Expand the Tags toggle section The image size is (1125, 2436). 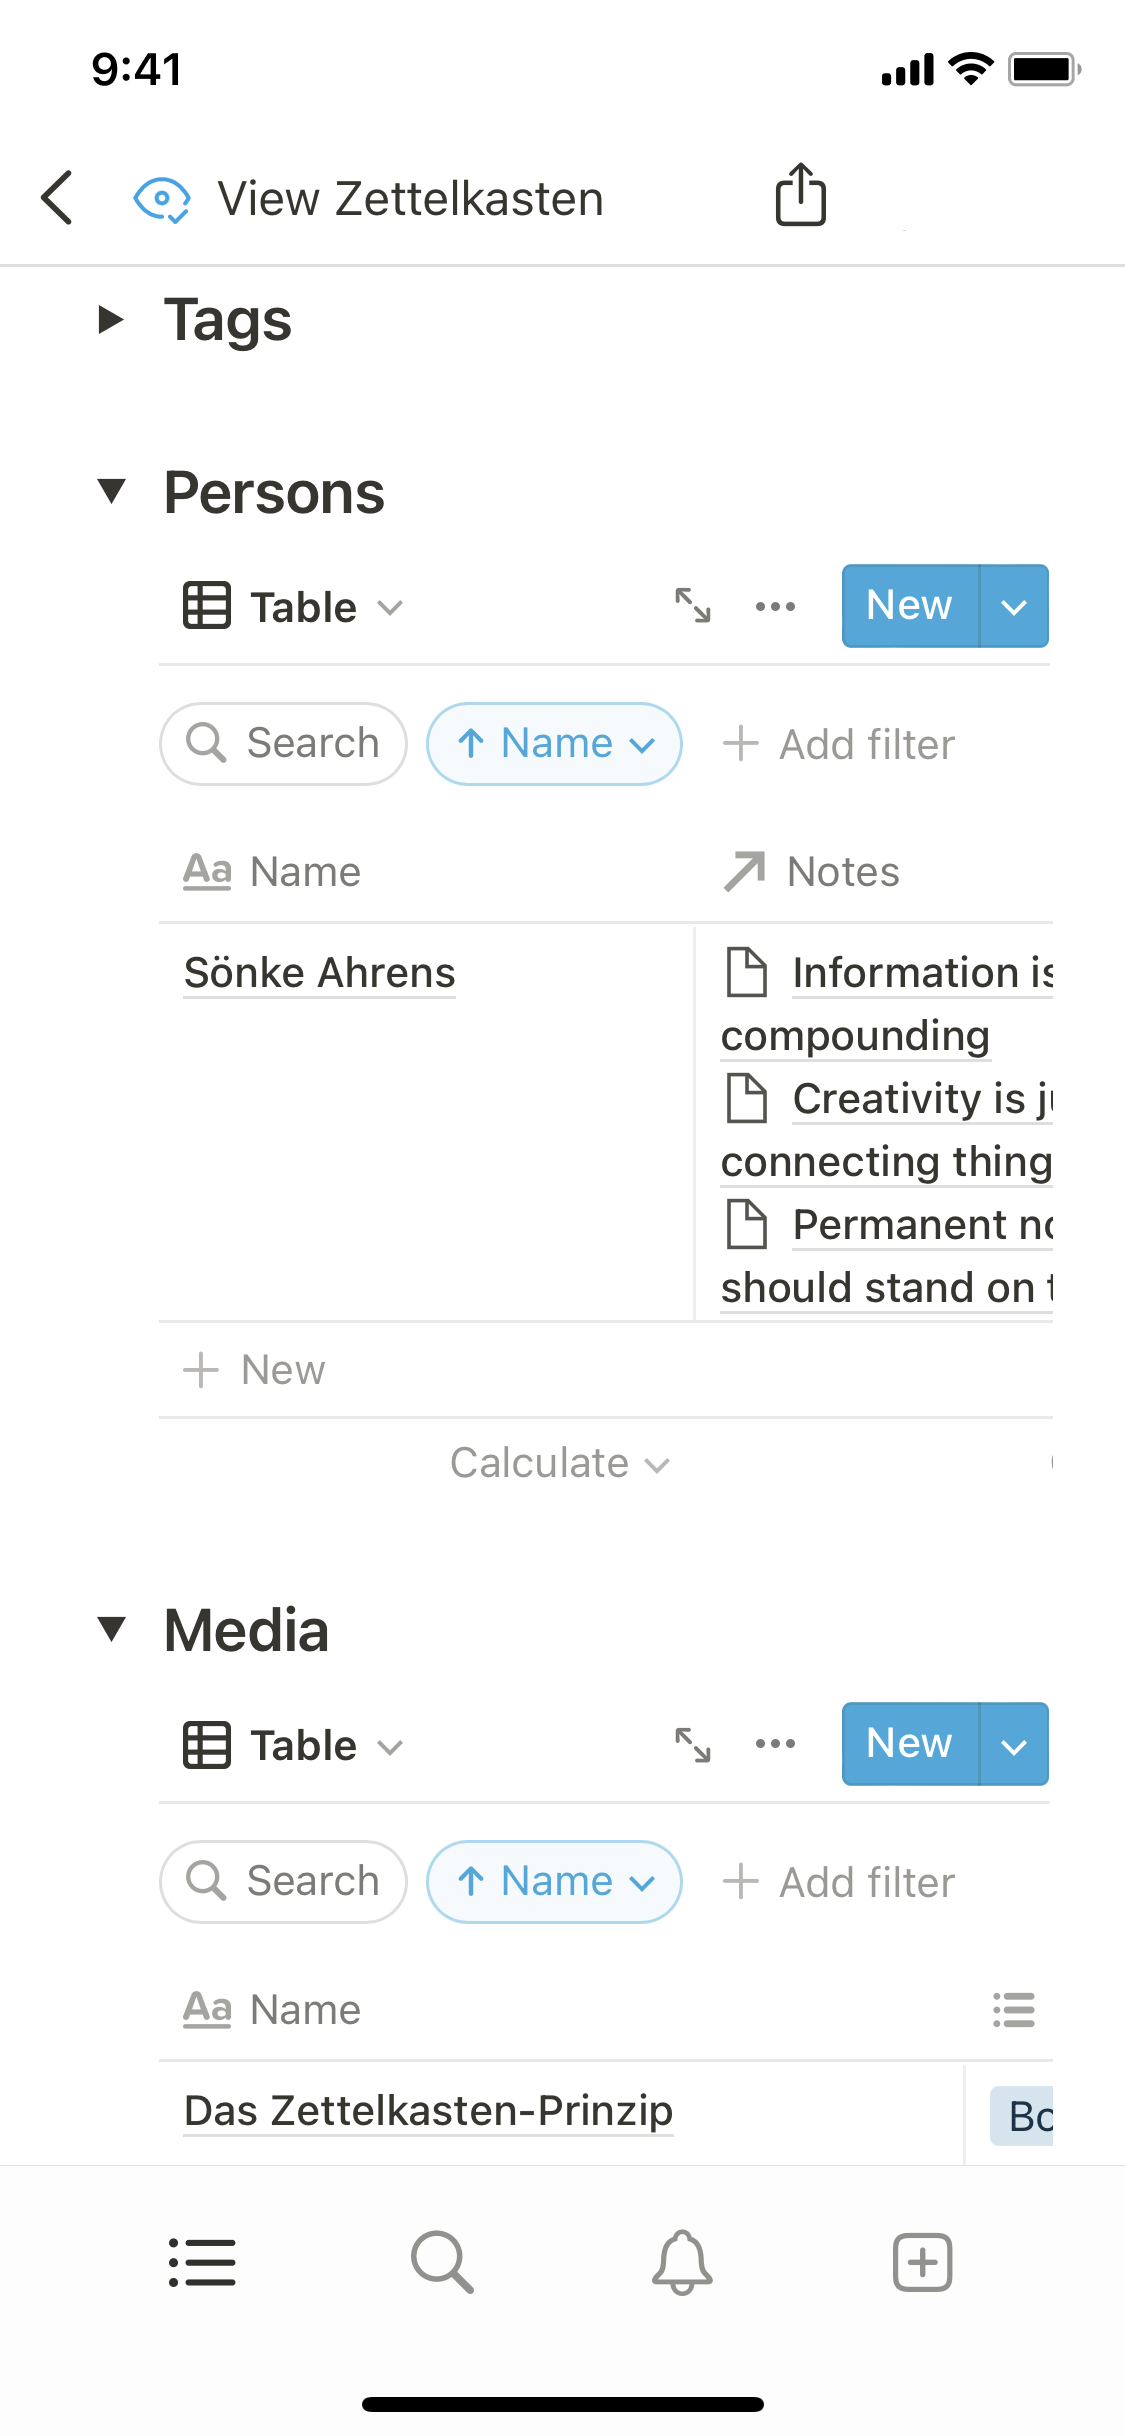point(111,320)
